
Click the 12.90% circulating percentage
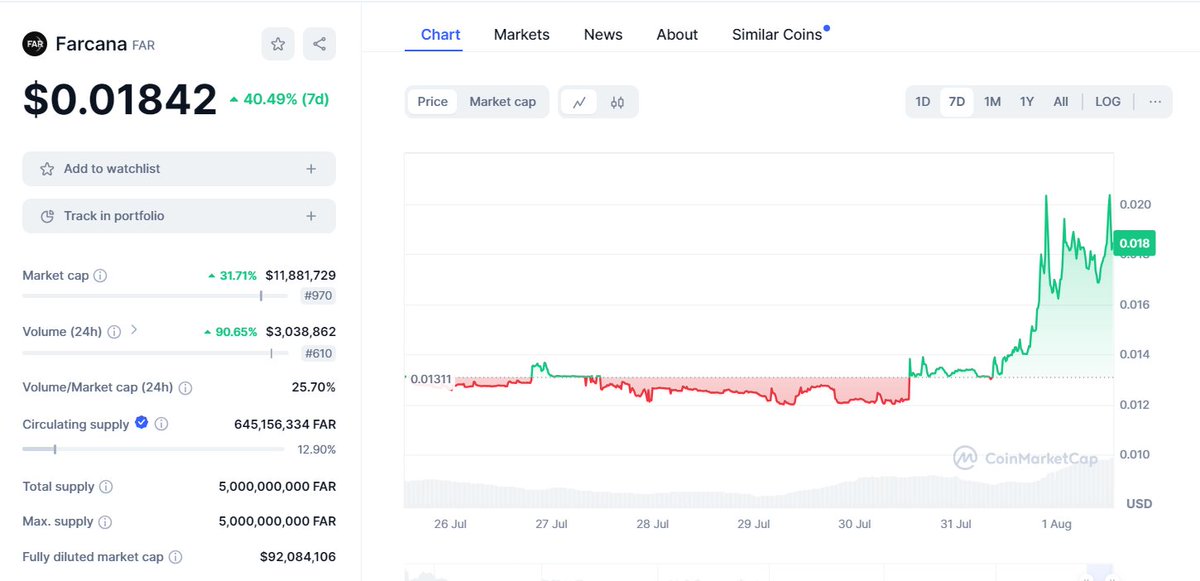coord(317,450)
